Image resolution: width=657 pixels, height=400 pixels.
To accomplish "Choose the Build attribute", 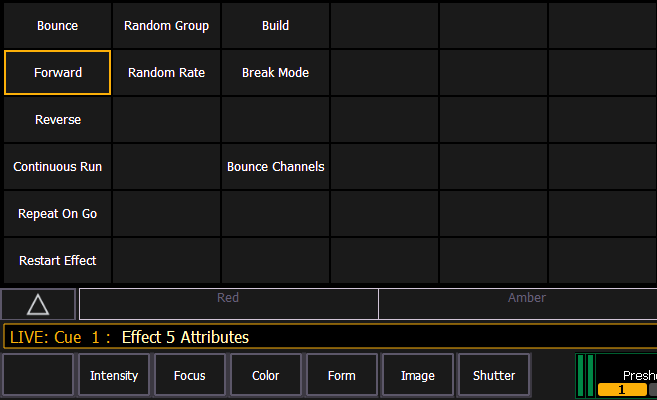I will click(x=275, y=26).
